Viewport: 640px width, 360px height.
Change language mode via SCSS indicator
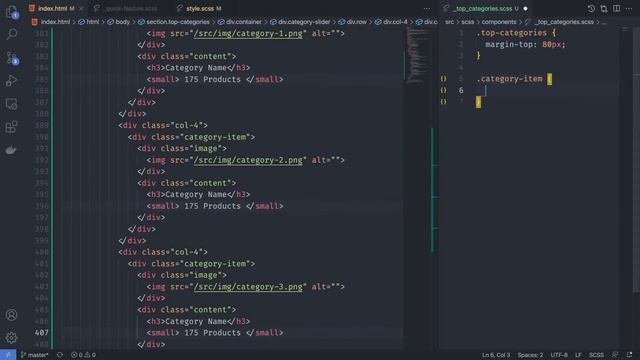(596, 355)
